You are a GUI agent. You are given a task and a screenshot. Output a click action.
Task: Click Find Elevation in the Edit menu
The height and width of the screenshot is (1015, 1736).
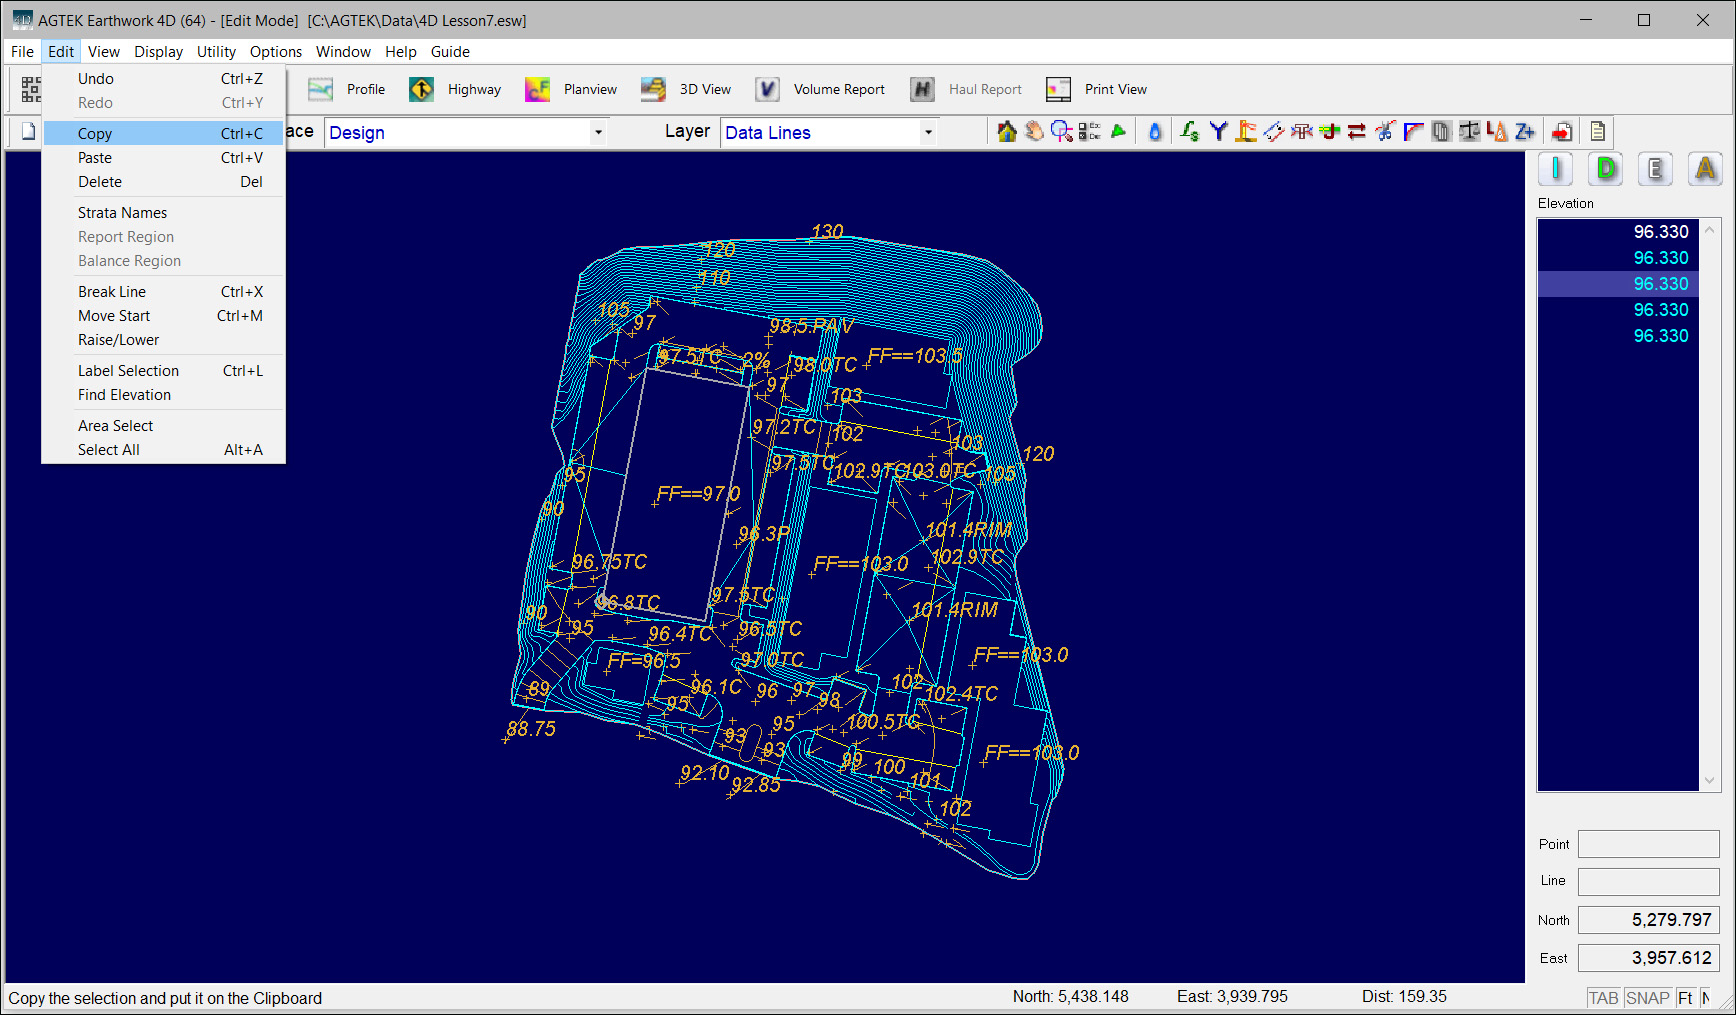[125, 395]
